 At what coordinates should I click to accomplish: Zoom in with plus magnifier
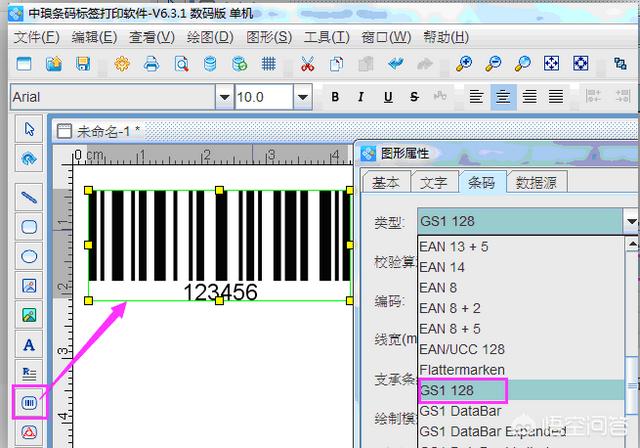(464, 64)
